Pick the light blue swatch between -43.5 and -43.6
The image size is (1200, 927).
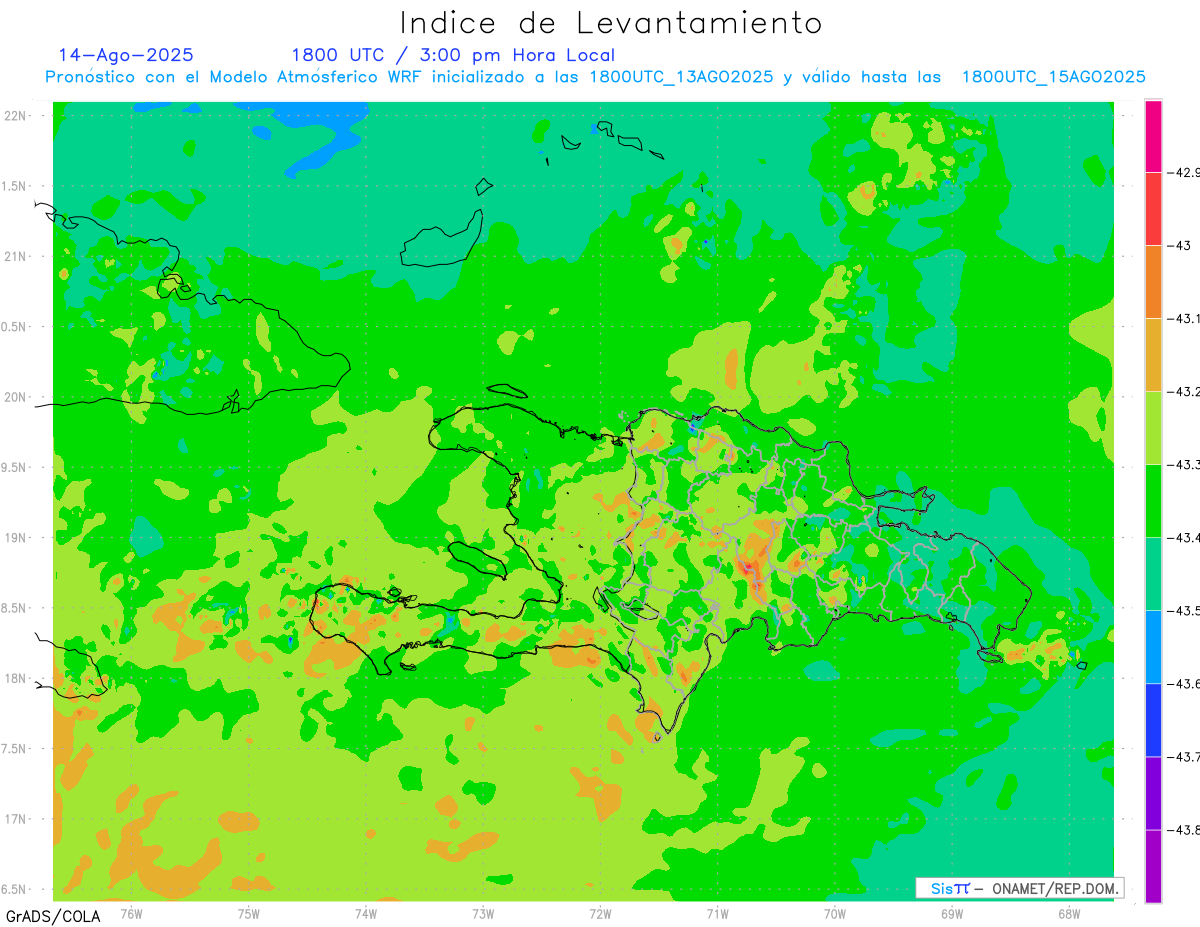click(x=1153, y=647)
